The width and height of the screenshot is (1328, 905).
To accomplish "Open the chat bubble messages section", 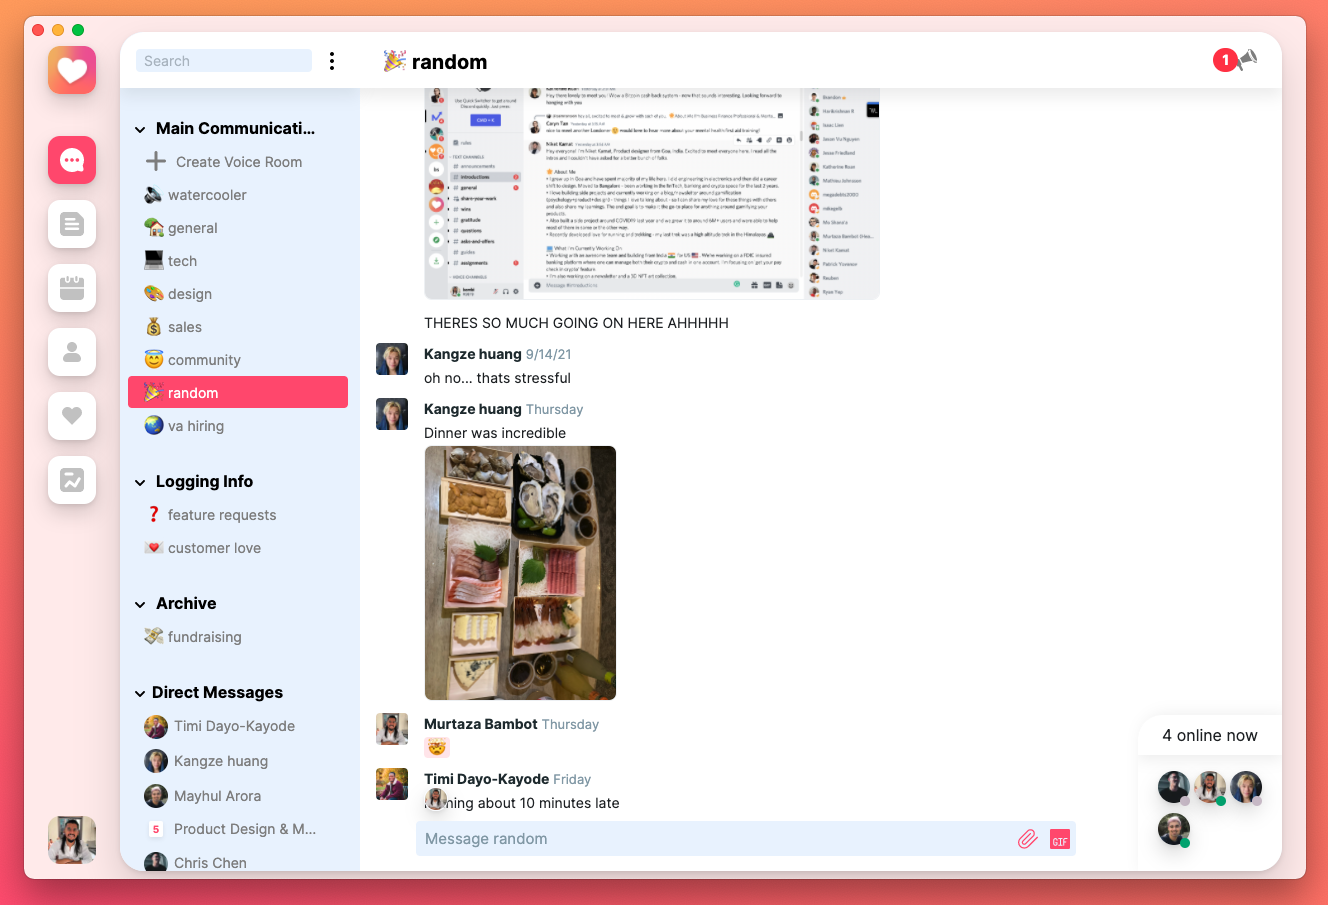I will pyautogui.click(x=72, y=160).
